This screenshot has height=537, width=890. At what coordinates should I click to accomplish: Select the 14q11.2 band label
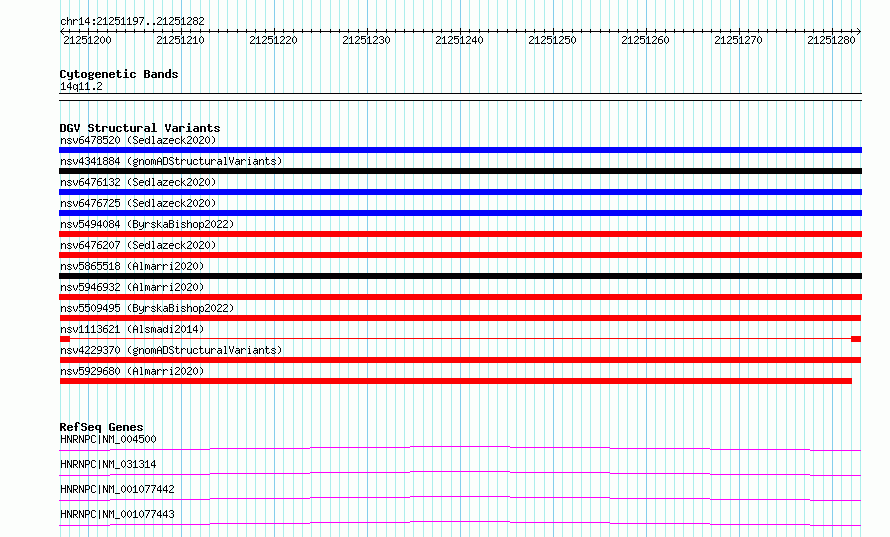point(81,86)
